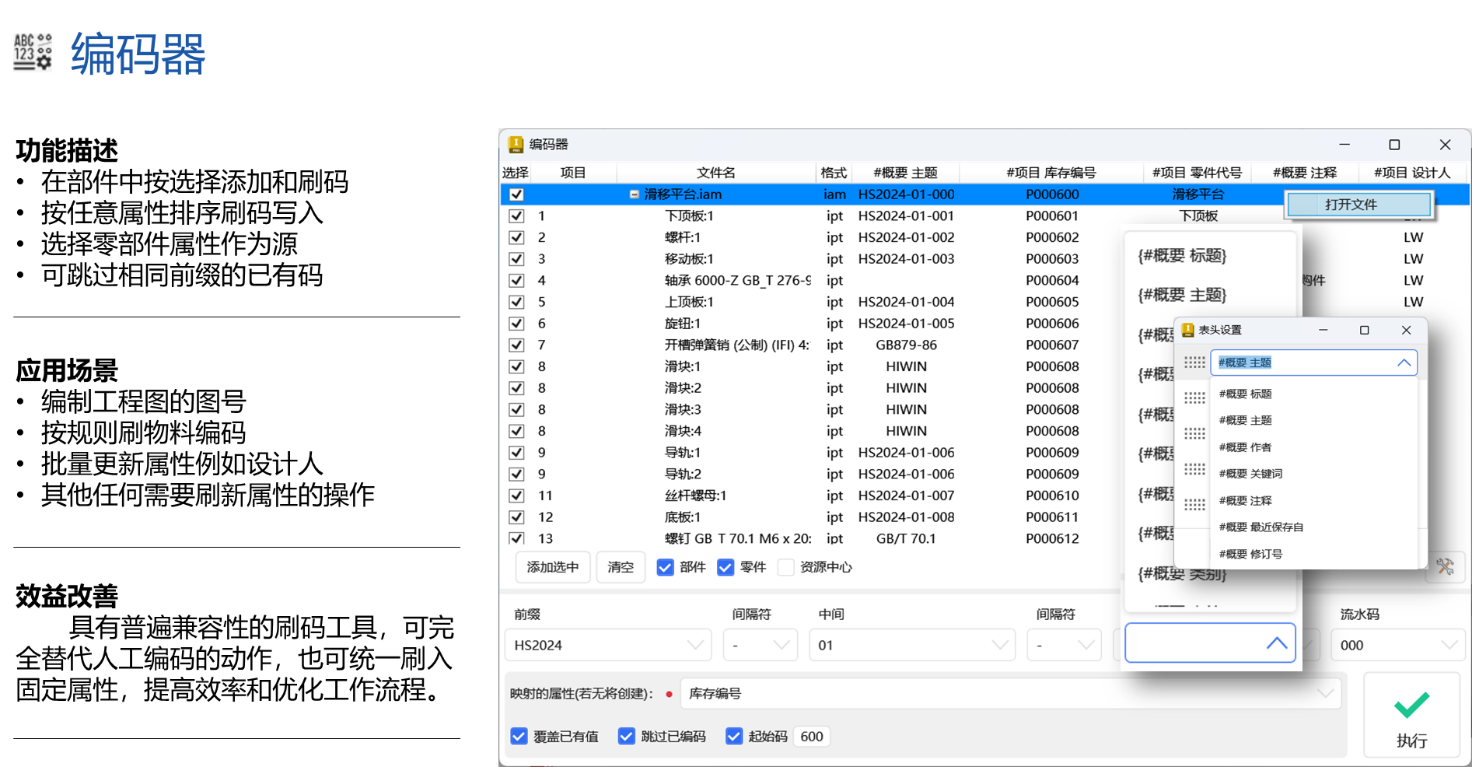This screenshot has height=767, width=1479.
Task: Enable the 资源中心 checkbox
Action: coord(786,567)
